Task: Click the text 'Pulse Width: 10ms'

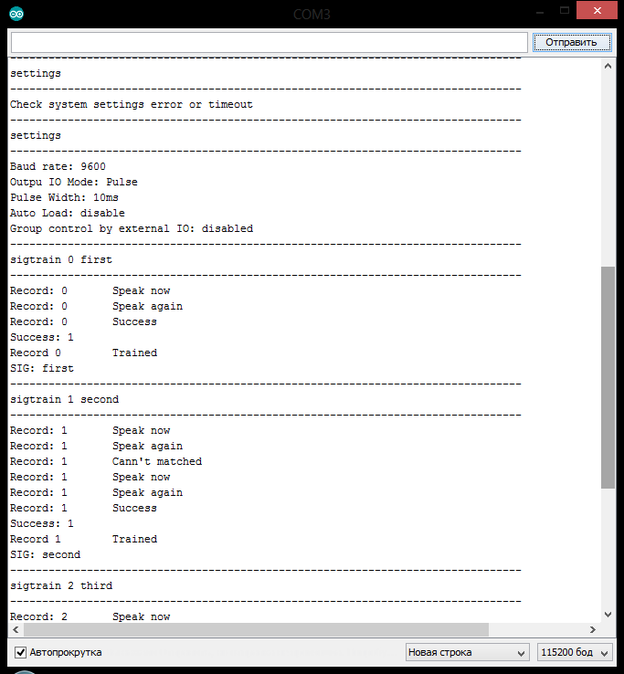Action: pyautogui.click(x=64, y=197)
